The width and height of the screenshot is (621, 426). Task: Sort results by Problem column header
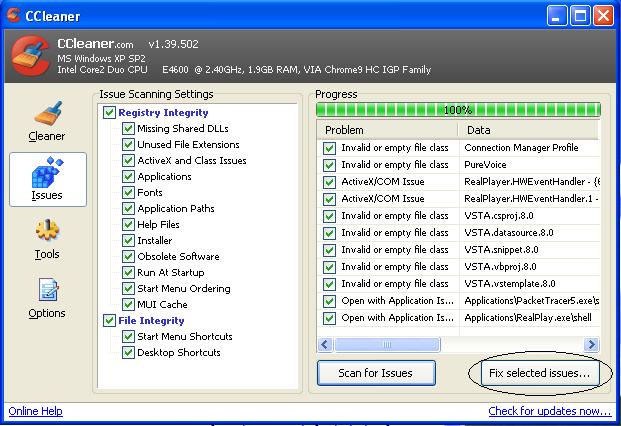tap(387, 130)
